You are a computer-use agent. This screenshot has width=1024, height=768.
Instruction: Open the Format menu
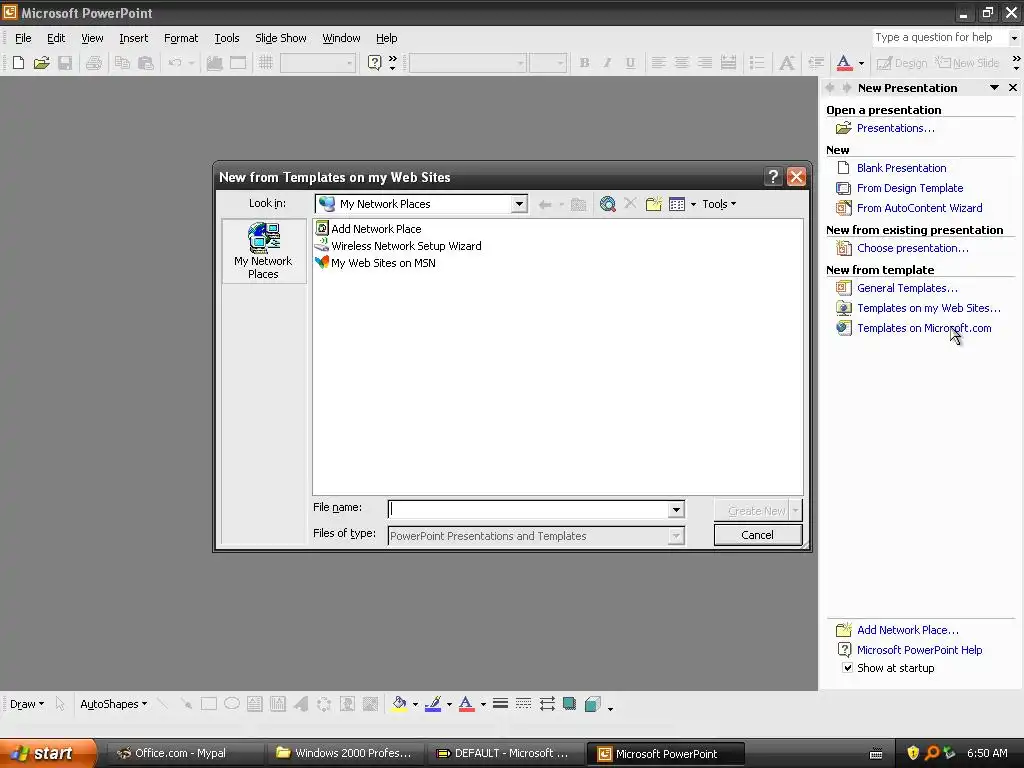tap(181, 38)
